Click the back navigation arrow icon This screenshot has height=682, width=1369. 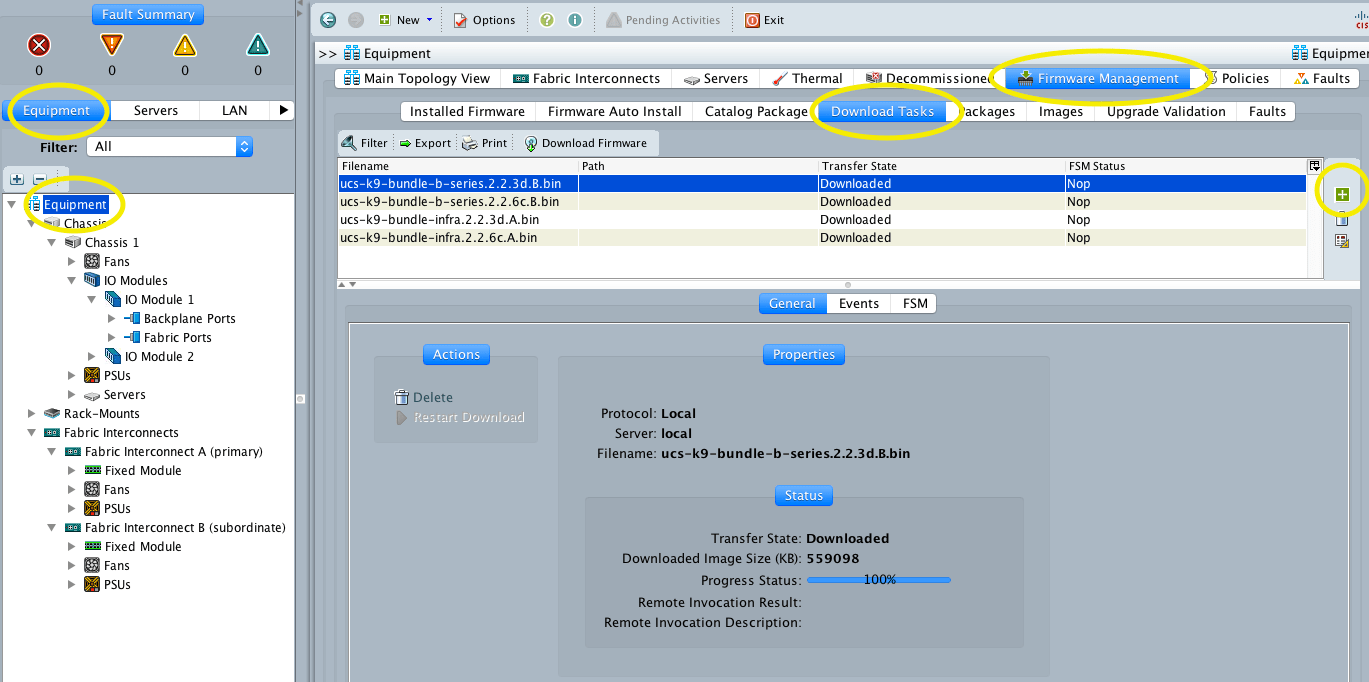327,19
